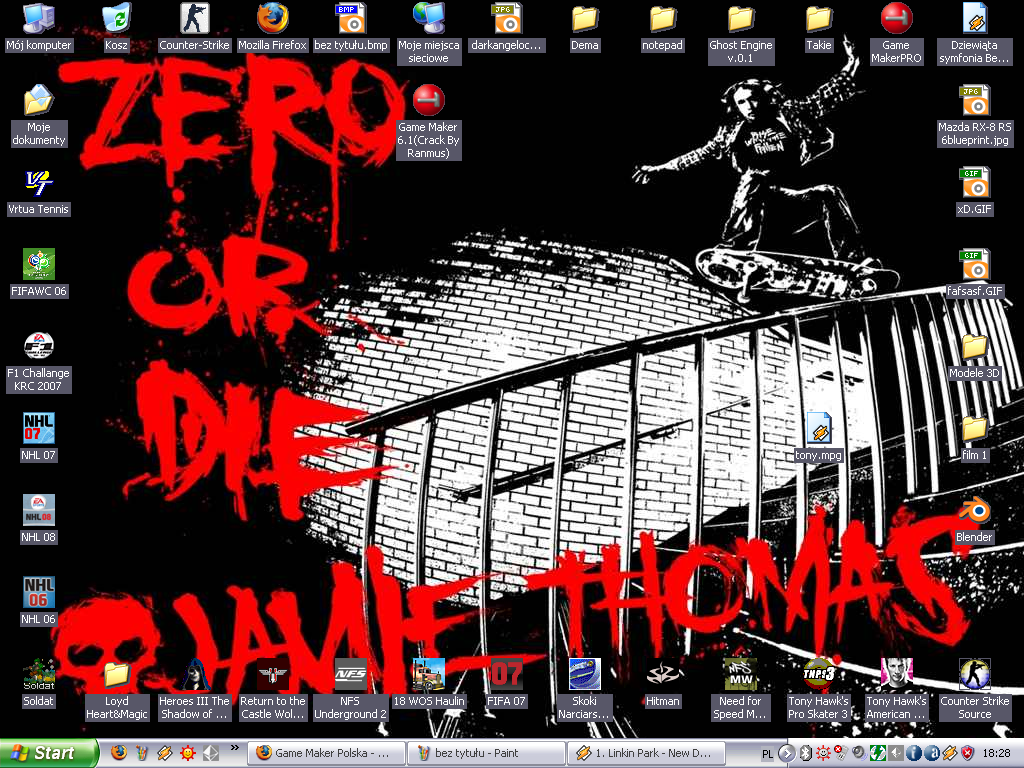The height and width of the screenshot is (768, 1024).
Task: Switch to Game Maker Polska Firefox window
Action: click(x=327, y=753)
